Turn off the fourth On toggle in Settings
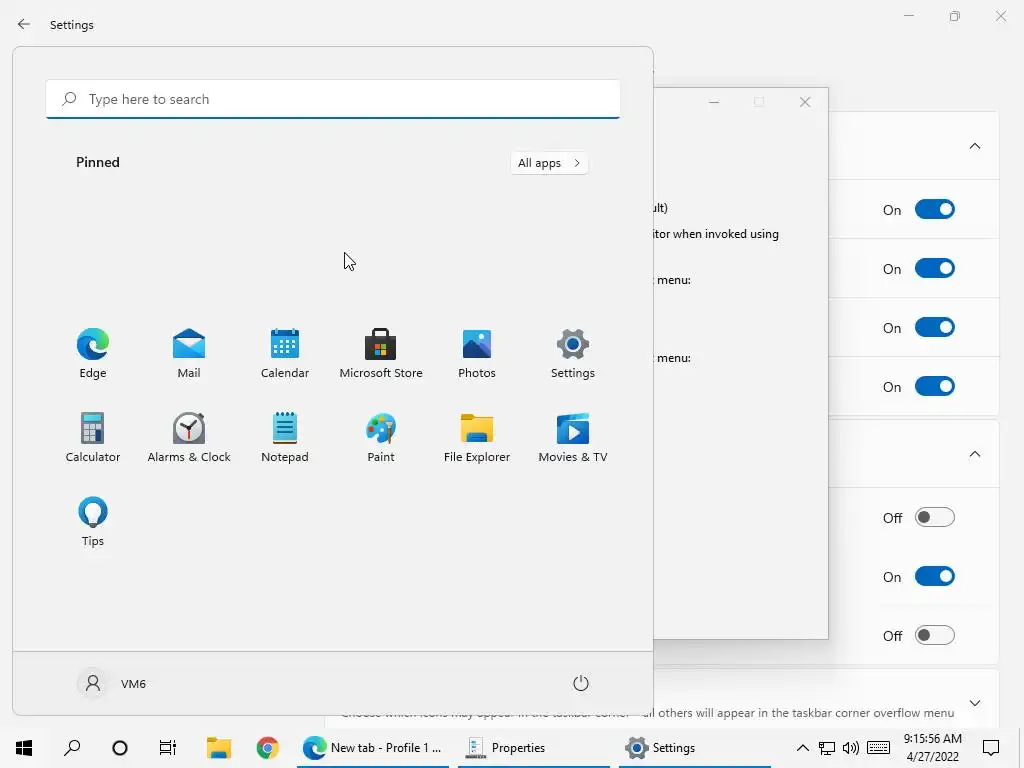Image resolution: width=1024 pixels, height=768 pixels. pyautogui.click(x=935, y=387)
